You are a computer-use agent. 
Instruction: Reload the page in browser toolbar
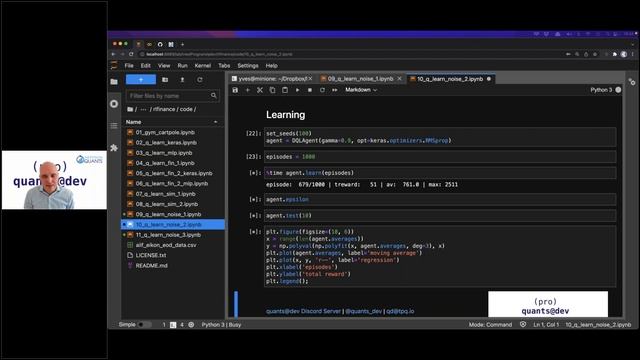coord(131,54)
